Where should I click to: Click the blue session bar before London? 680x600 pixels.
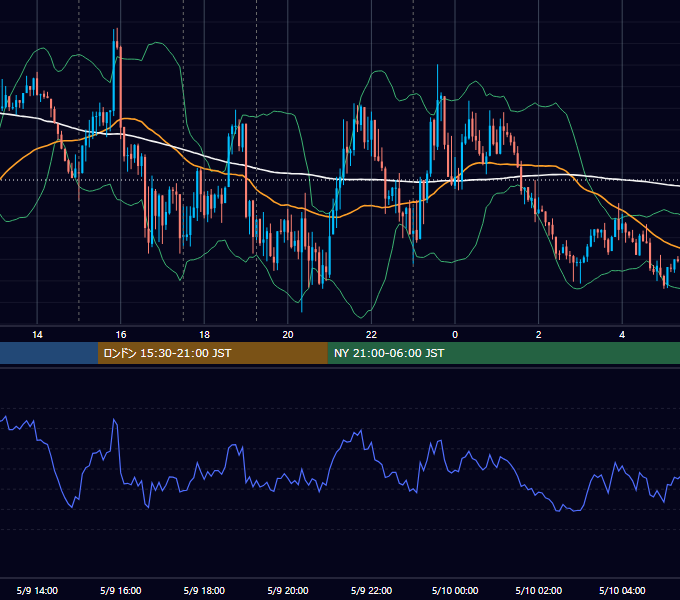(49, 353)
